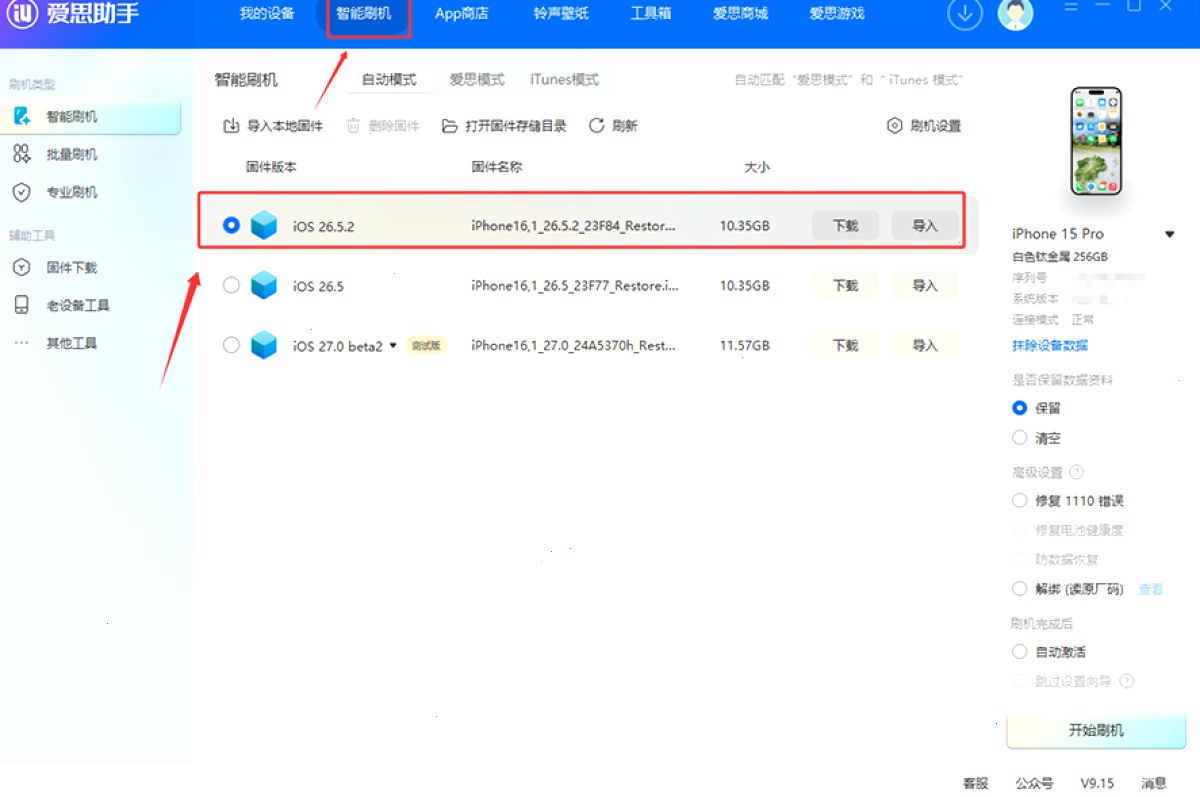Click 导入 for iOS 27.0 beta2
Screen dimensions: 1200x797
pos(925,346)
